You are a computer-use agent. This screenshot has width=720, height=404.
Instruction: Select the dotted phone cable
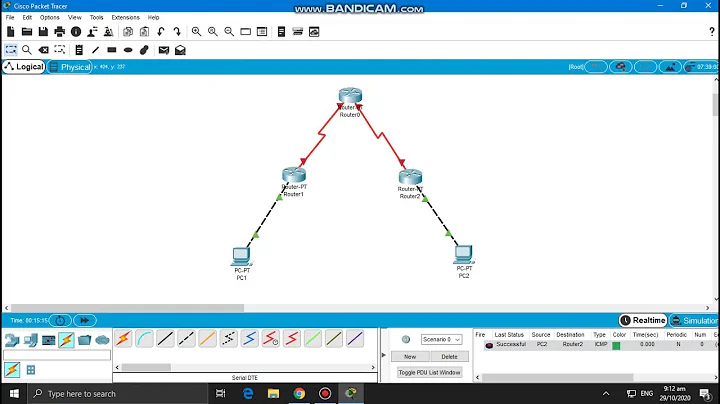[x=229, y=339]
